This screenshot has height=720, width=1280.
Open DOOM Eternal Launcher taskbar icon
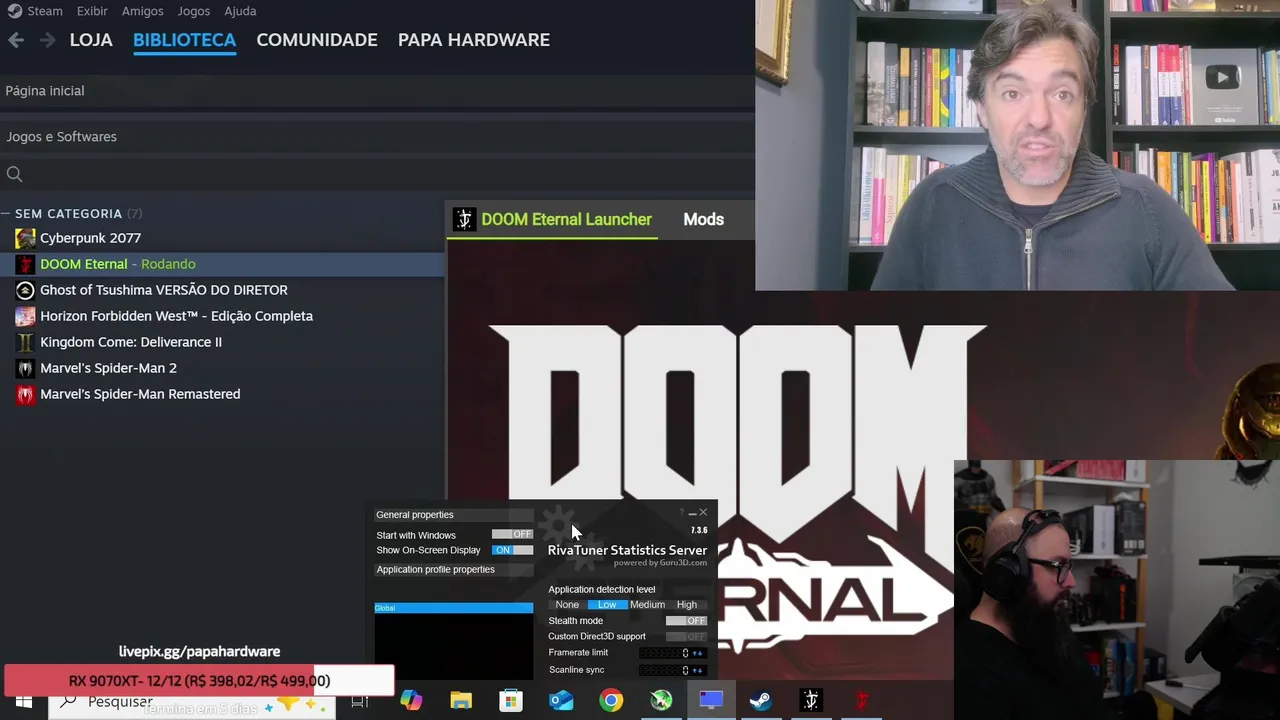click(x=811, y=701)
